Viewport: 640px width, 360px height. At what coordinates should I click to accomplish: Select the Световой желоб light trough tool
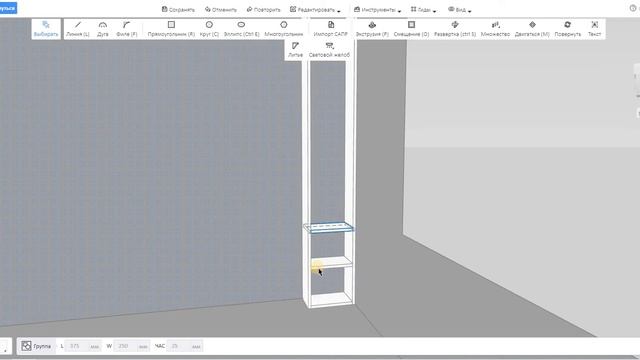tap(329, 49)
